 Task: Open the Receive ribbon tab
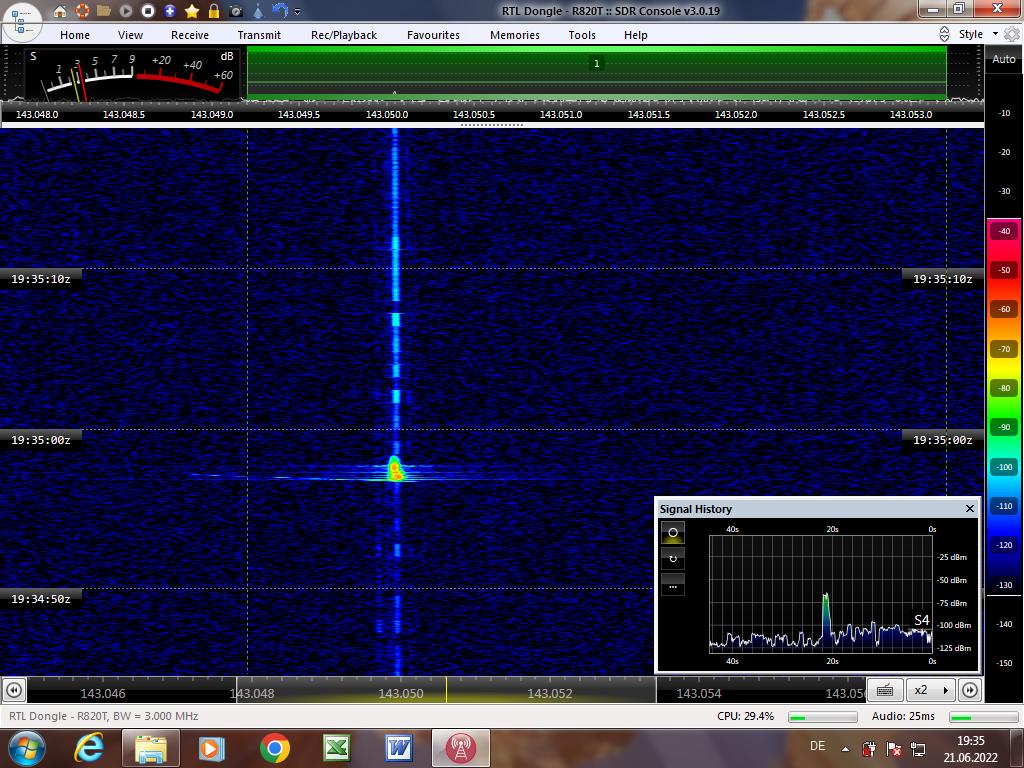click(190, 35)
